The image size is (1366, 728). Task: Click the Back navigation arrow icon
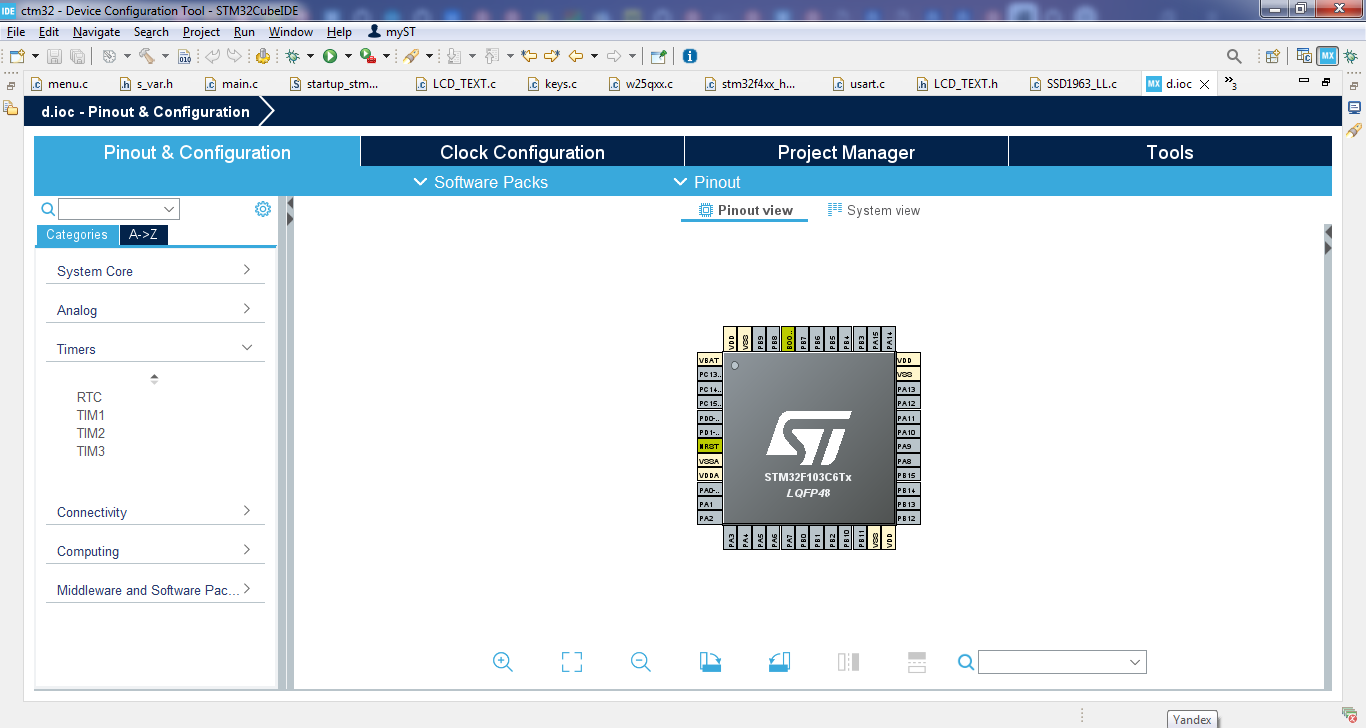click(x=576, y=56)
